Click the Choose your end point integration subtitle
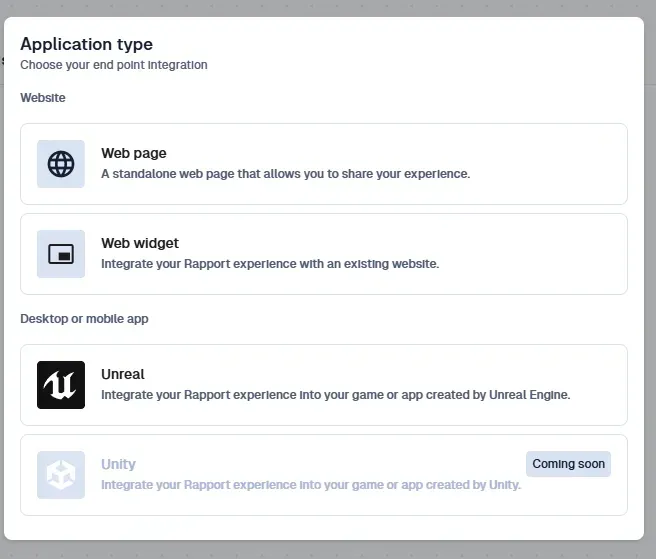This screenshot has height=559, width=656. click(x=114, y=65)
